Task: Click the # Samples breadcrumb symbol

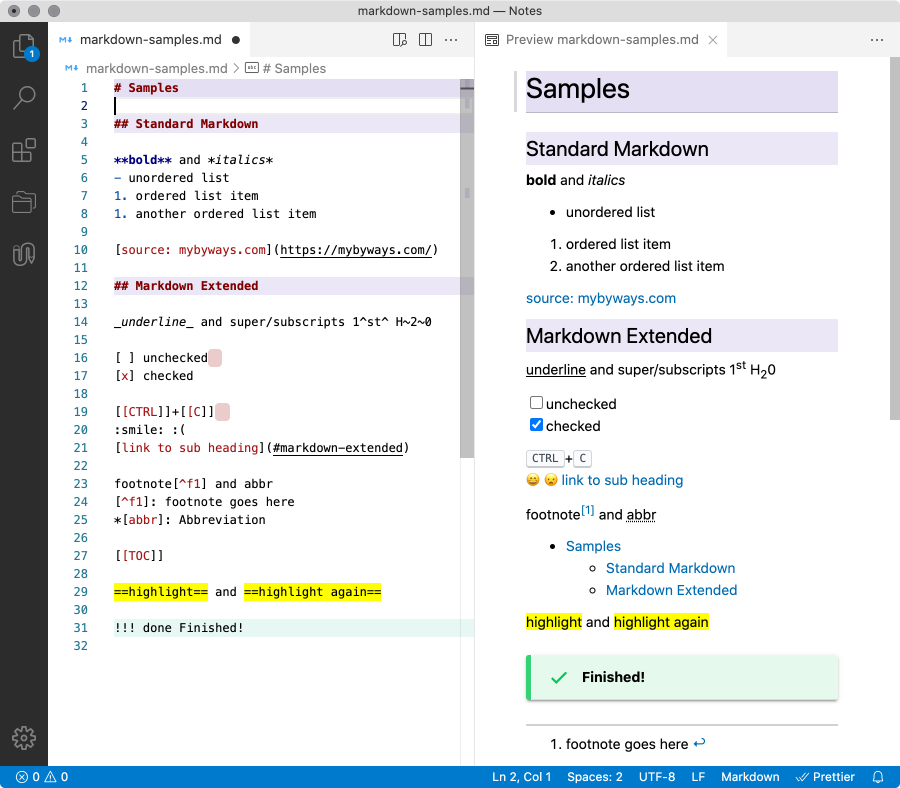Action: (x=285, y=68)
